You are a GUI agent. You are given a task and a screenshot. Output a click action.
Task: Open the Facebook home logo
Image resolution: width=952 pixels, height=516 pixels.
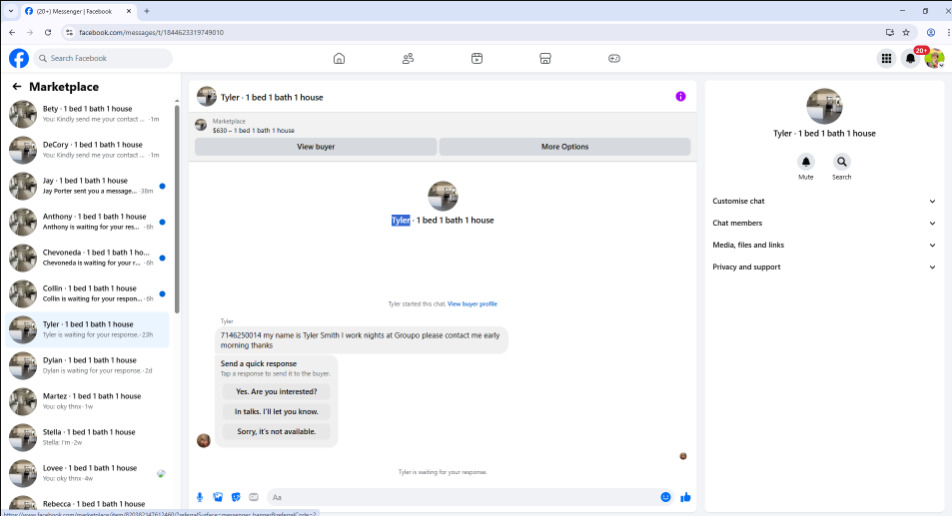[x=19, y=58]
